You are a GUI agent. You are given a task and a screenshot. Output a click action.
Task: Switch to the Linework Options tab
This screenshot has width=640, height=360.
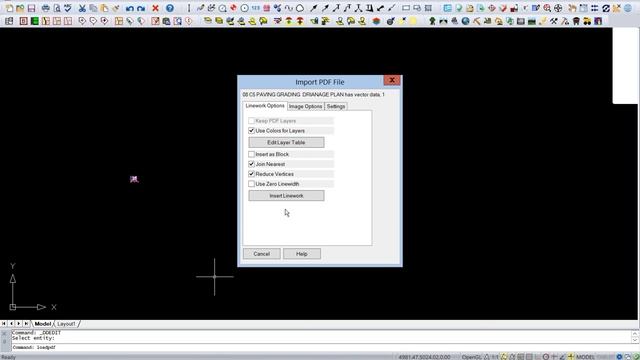click(265, 106)
